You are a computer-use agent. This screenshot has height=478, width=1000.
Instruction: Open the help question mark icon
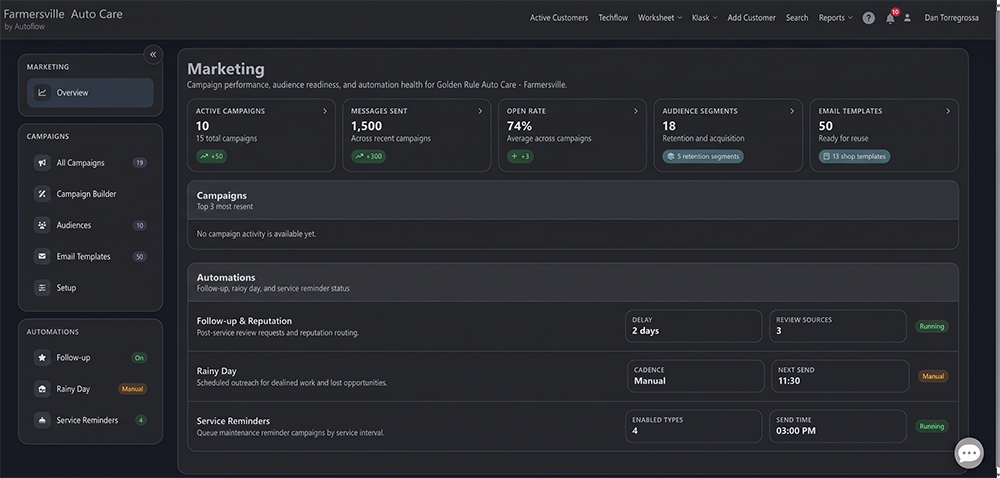(x=869, y=18)
